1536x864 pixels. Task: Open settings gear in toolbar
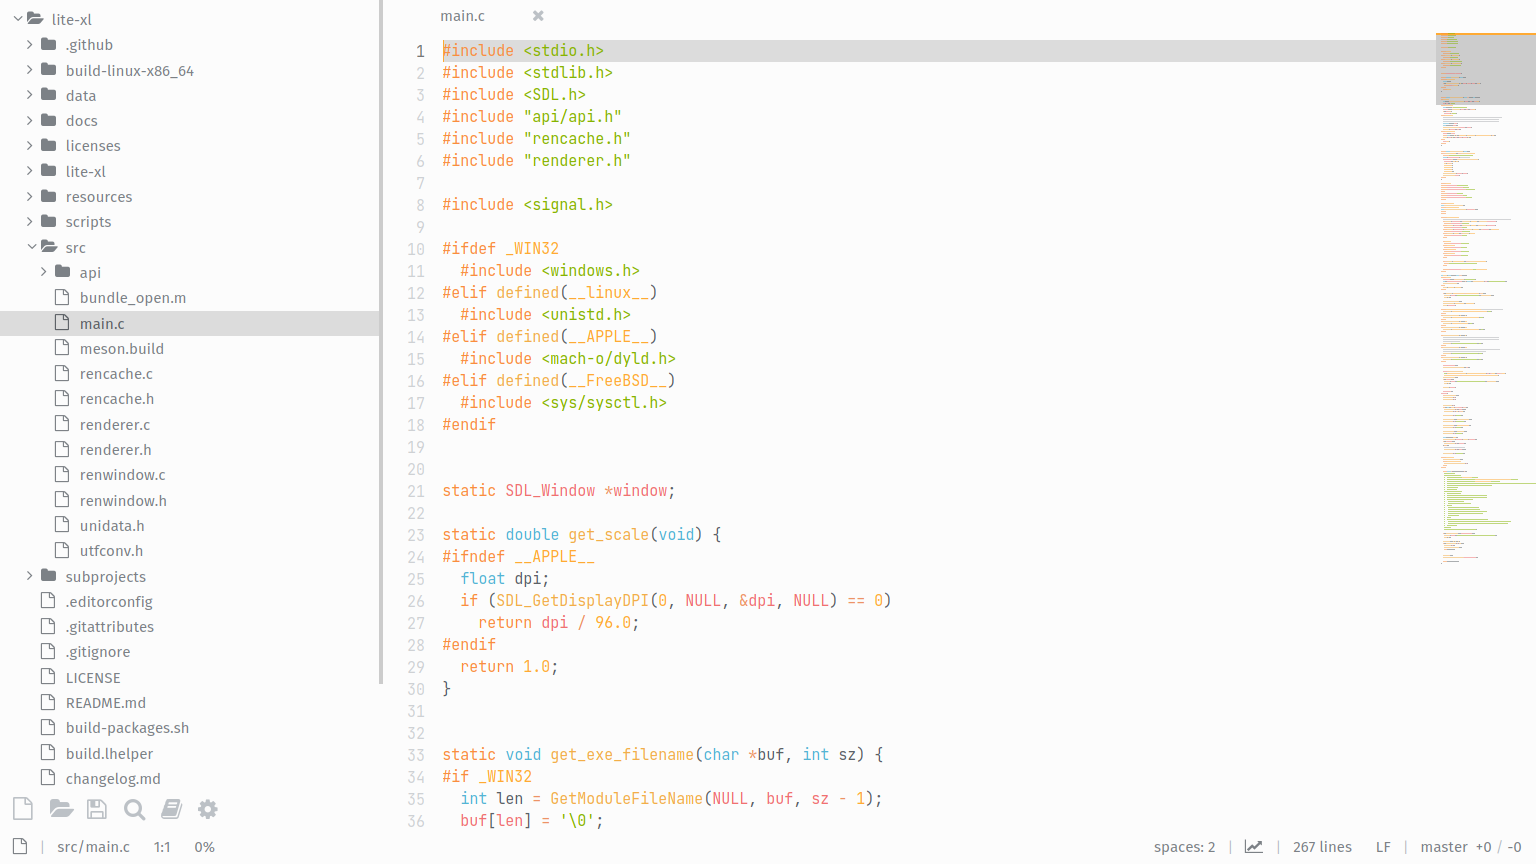point(208,809)
